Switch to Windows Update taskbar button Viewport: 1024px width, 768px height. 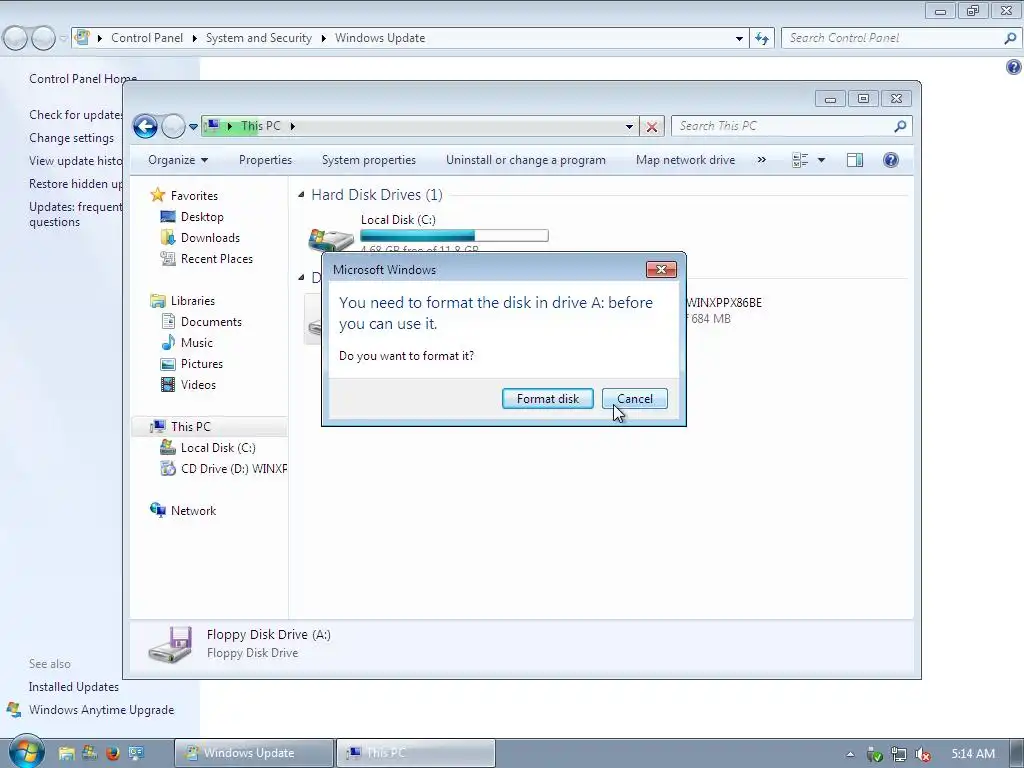(x=254, y=753)
